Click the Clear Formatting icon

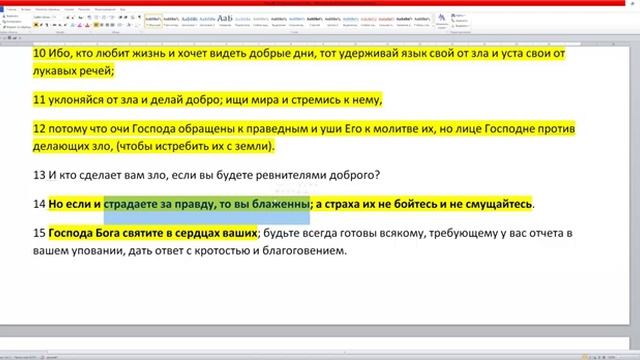89,17
